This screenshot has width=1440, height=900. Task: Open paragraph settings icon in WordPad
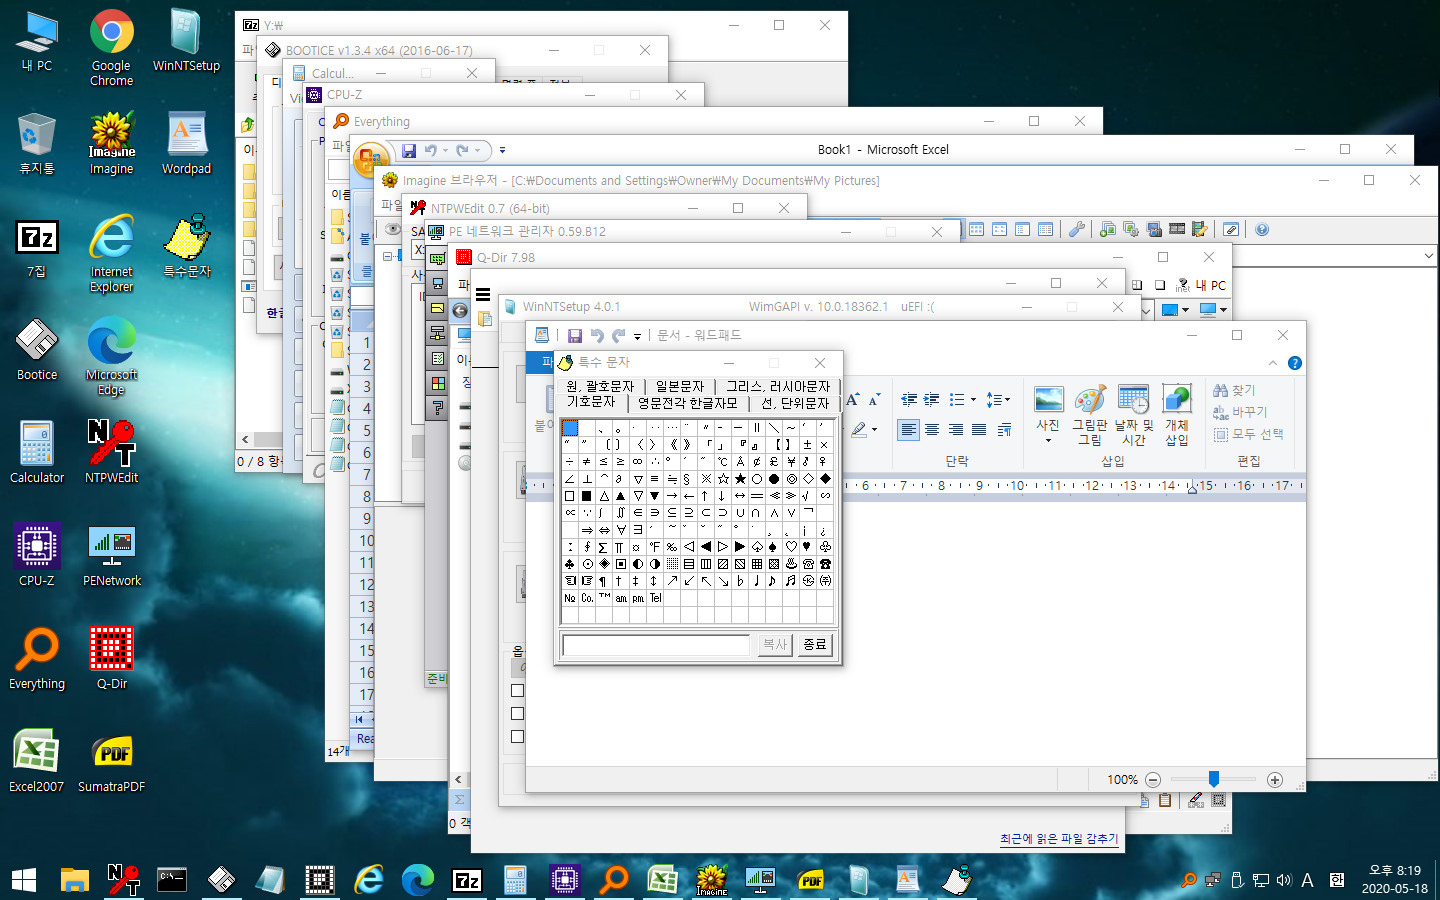[x=1004, y=430]
